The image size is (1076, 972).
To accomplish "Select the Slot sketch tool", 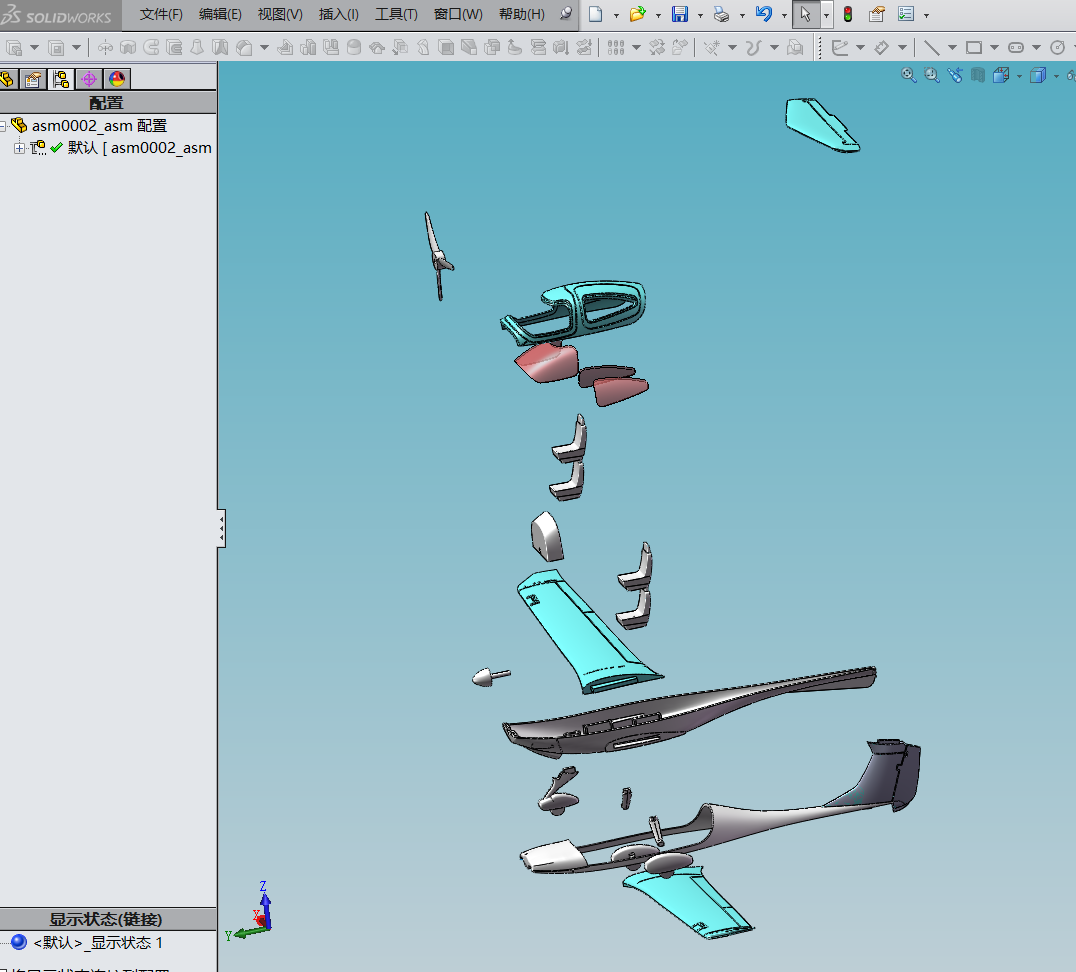I will (1016, 47).
